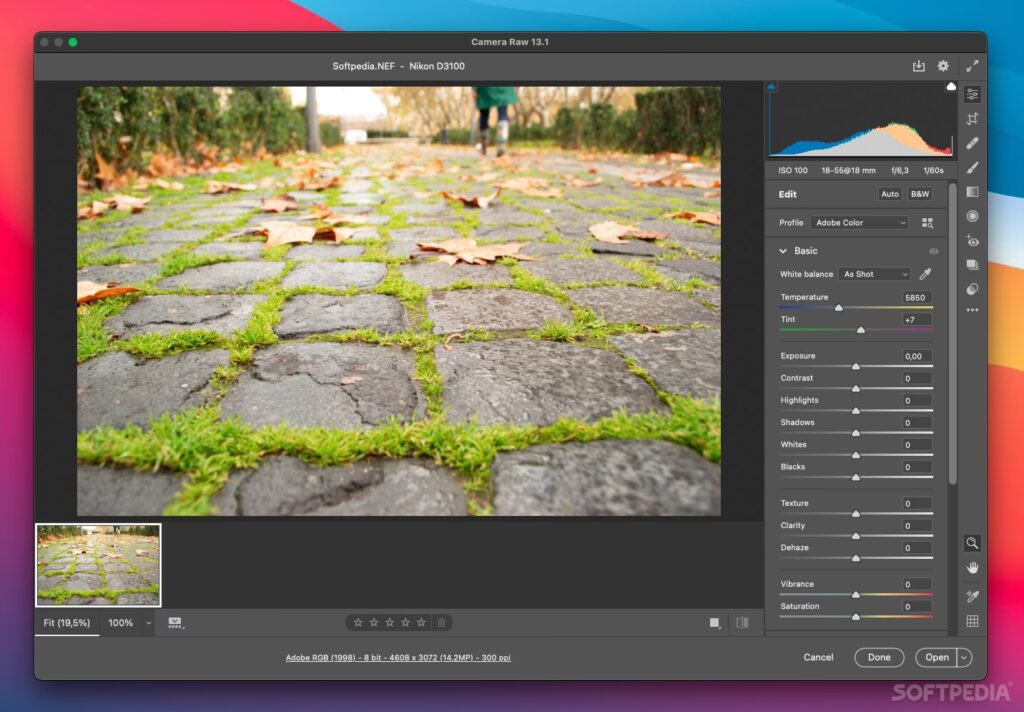Select the Spot Removal healing tool

[972, 143]
